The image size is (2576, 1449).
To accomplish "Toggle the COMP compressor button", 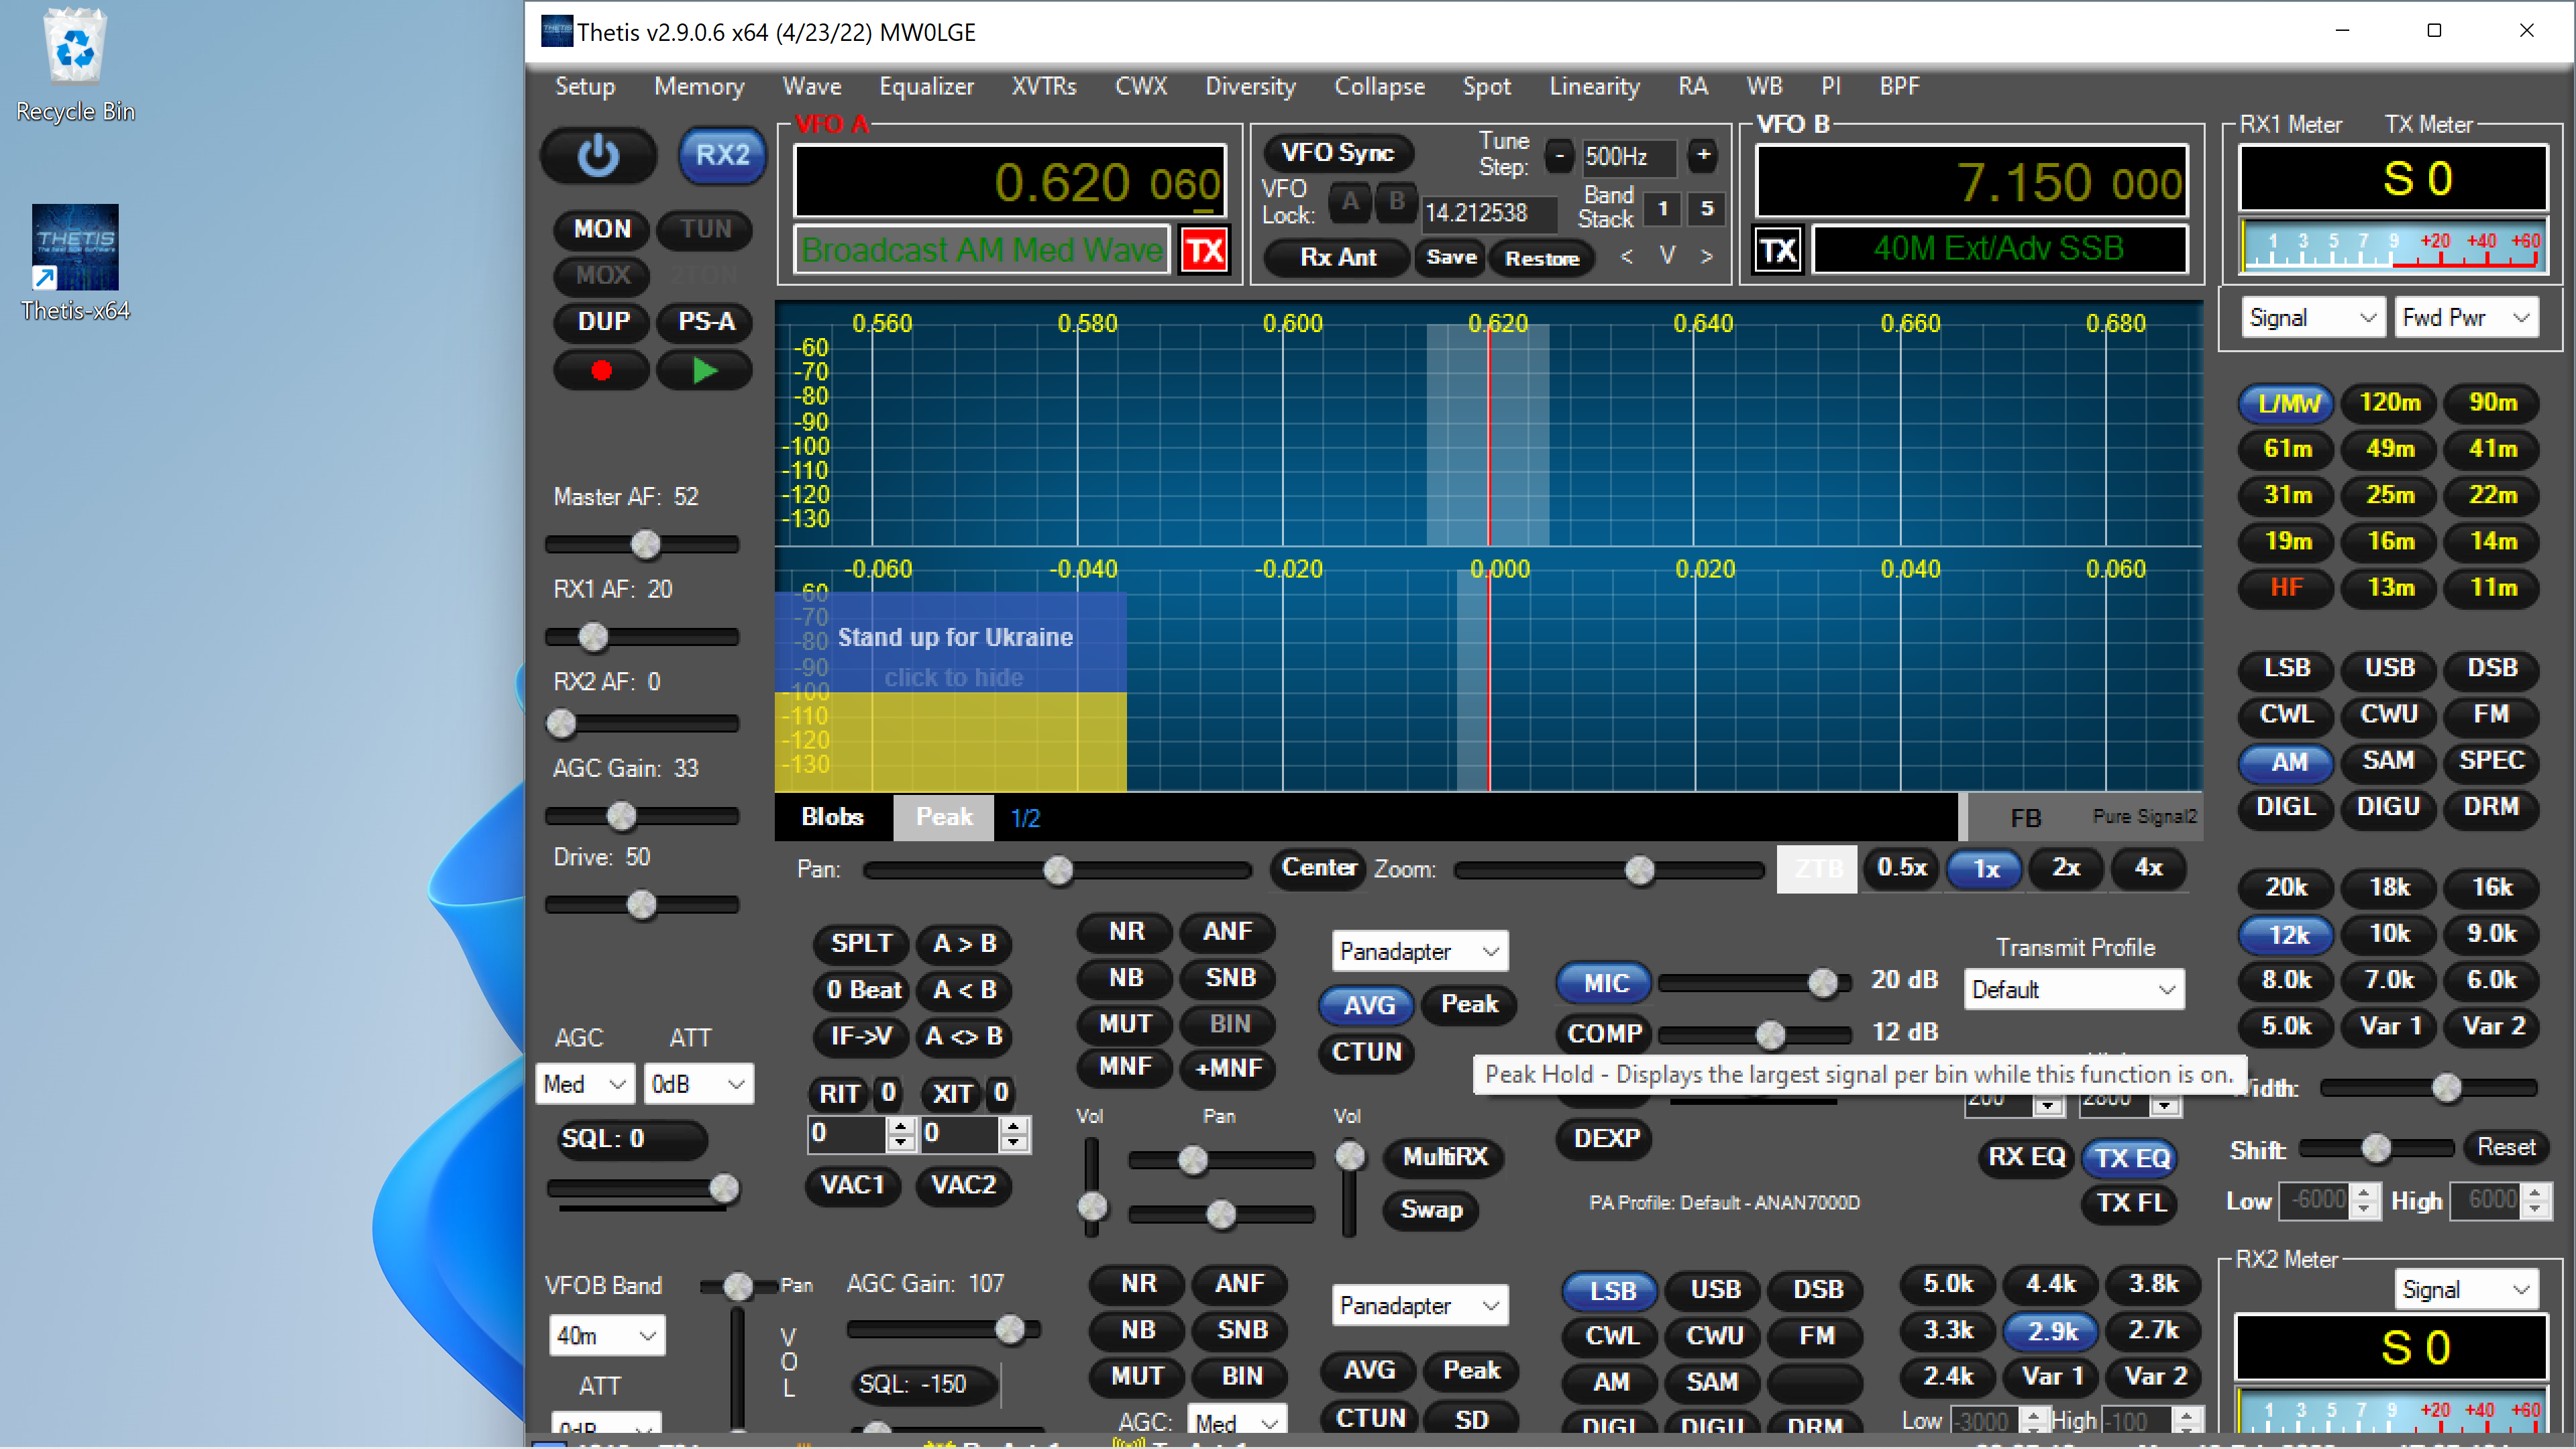I will pyautogui.click(x=1603, y=1033).
